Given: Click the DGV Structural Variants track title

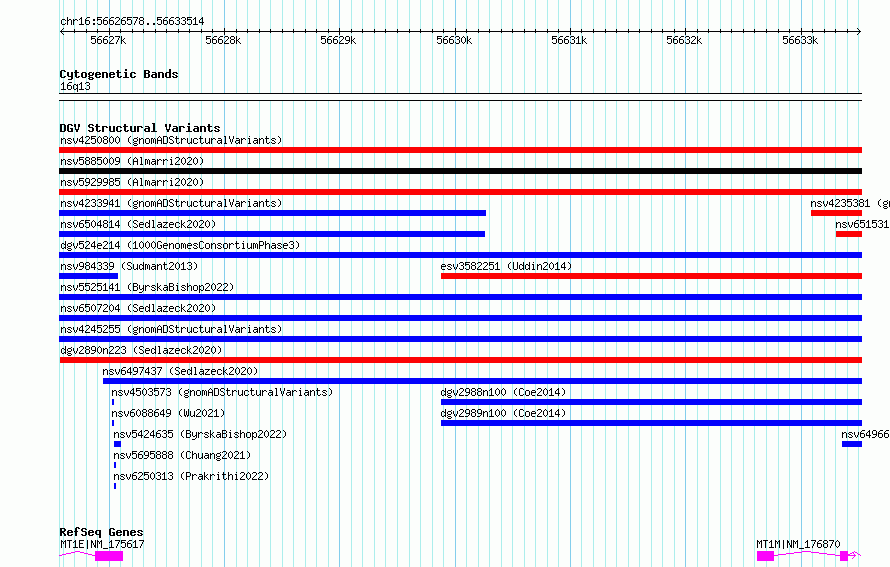Looking at the screenshot, I should [x=140, y=128].
